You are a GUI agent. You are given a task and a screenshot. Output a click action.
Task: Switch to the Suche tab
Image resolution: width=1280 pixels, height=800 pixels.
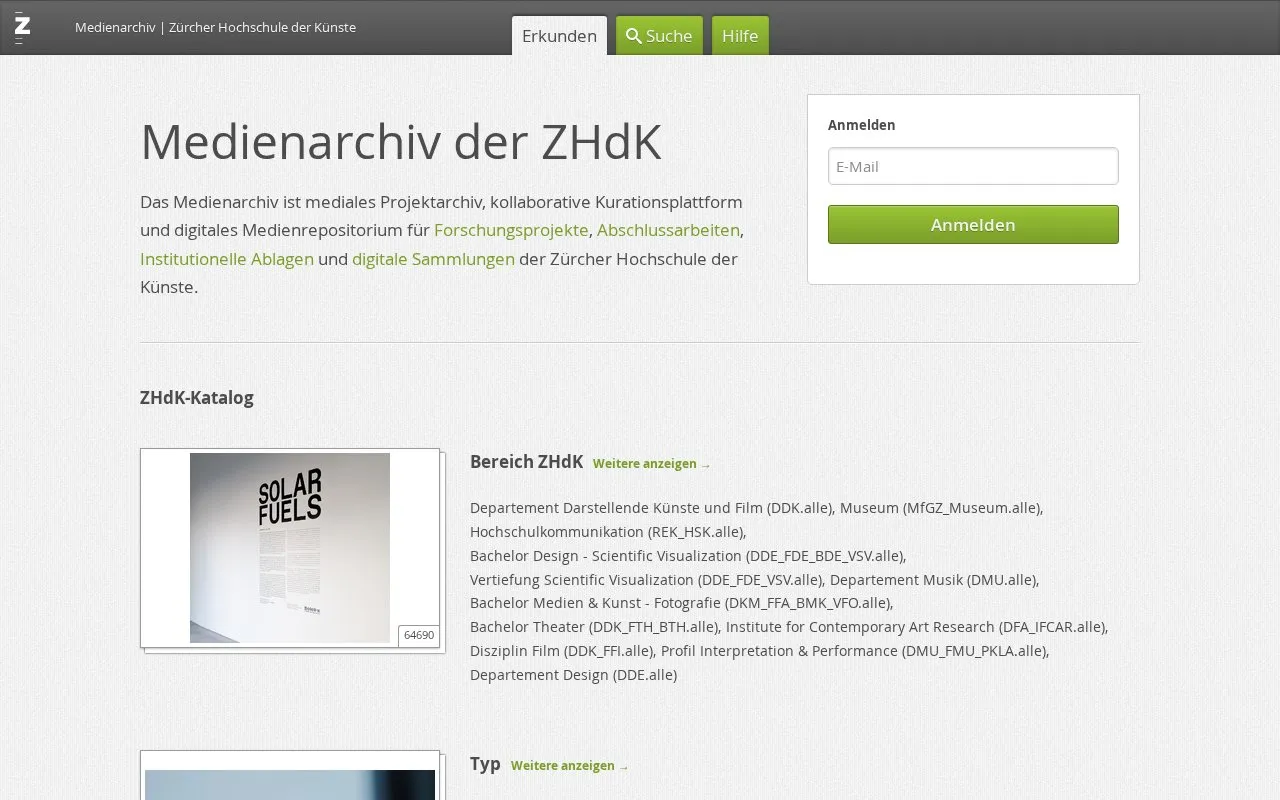click(x=659, y=36)
